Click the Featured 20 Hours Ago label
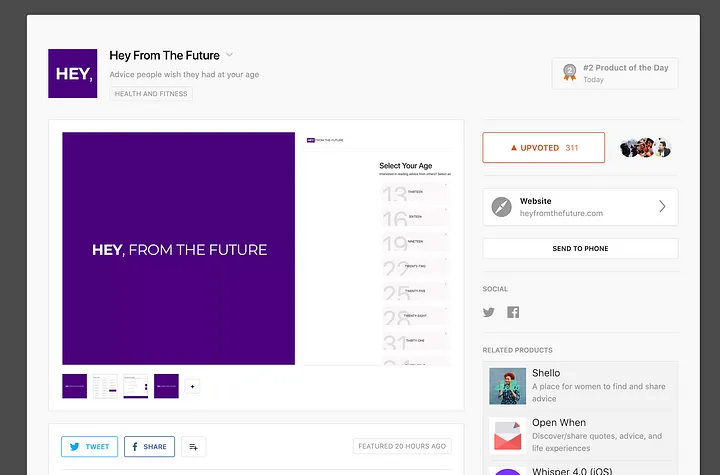This screenshot has height=475, width=720. [402, 446]
